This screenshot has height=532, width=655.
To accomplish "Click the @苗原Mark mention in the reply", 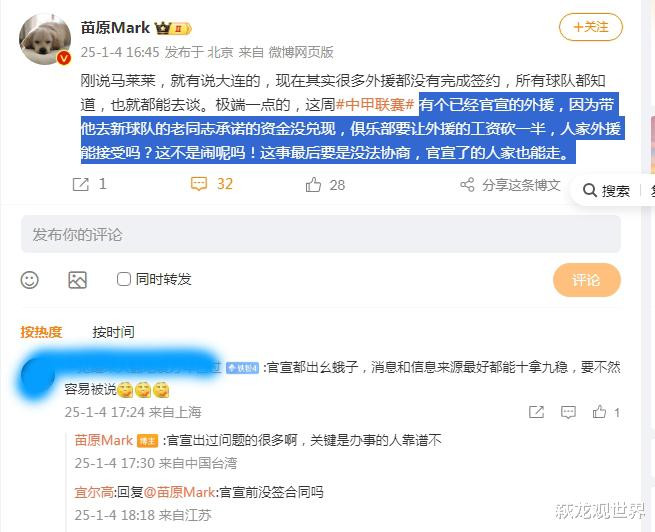I will [179, 492].
